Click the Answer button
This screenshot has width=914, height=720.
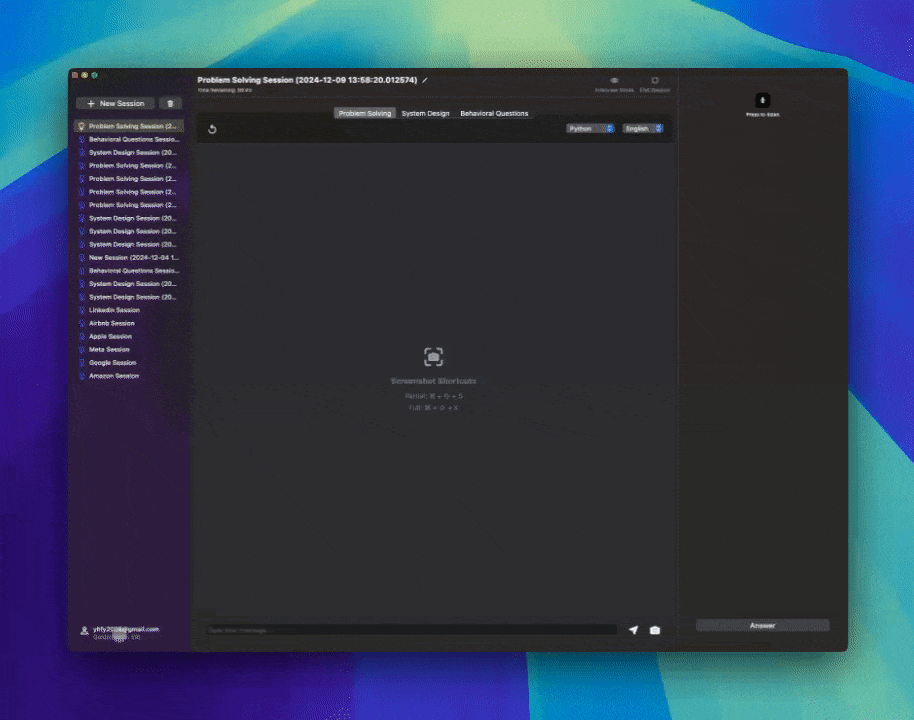pos(761,624)
